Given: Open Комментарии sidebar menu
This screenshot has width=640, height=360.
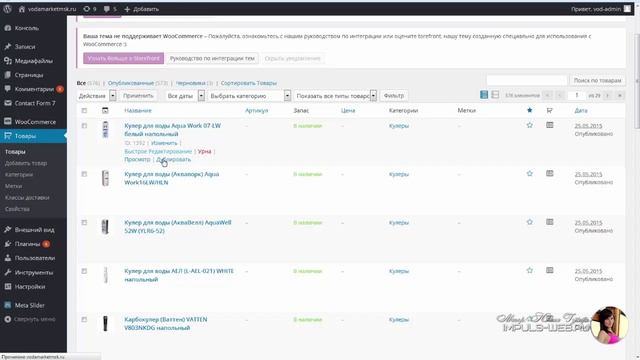Looking at the screenshot, I should (x=33, y=89).
